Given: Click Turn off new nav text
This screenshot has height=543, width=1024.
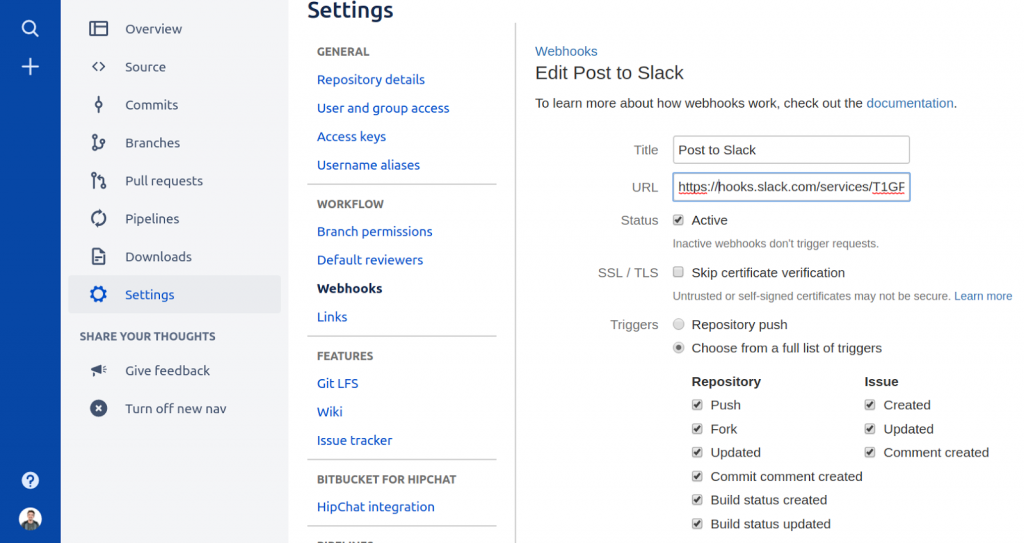Looking at the screenshot, I should coord(176,408).
